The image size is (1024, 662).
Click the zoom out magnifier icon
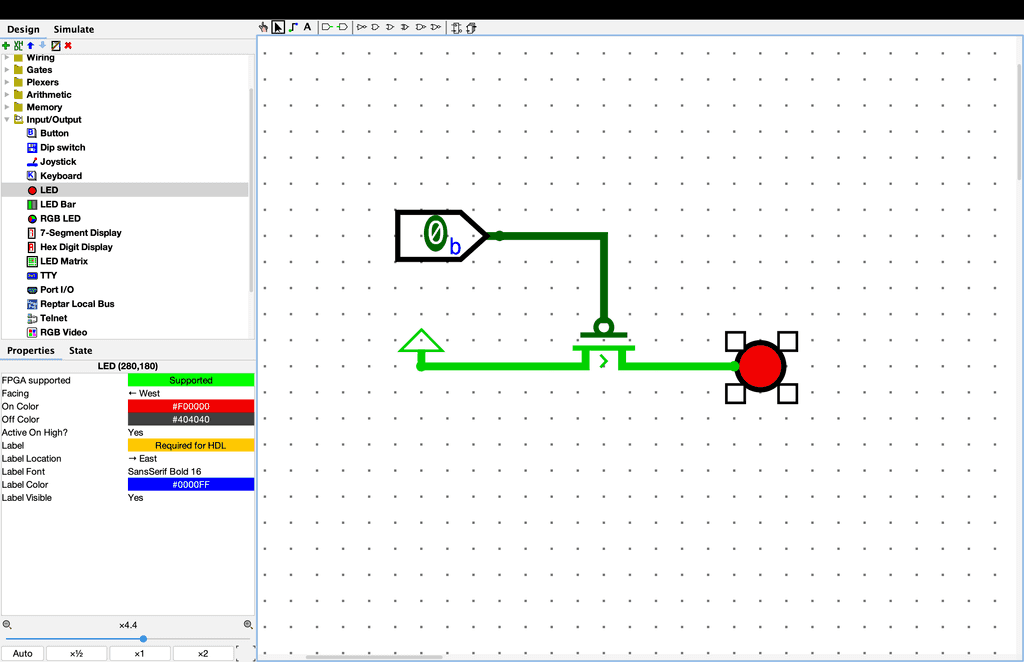[7, 624]
